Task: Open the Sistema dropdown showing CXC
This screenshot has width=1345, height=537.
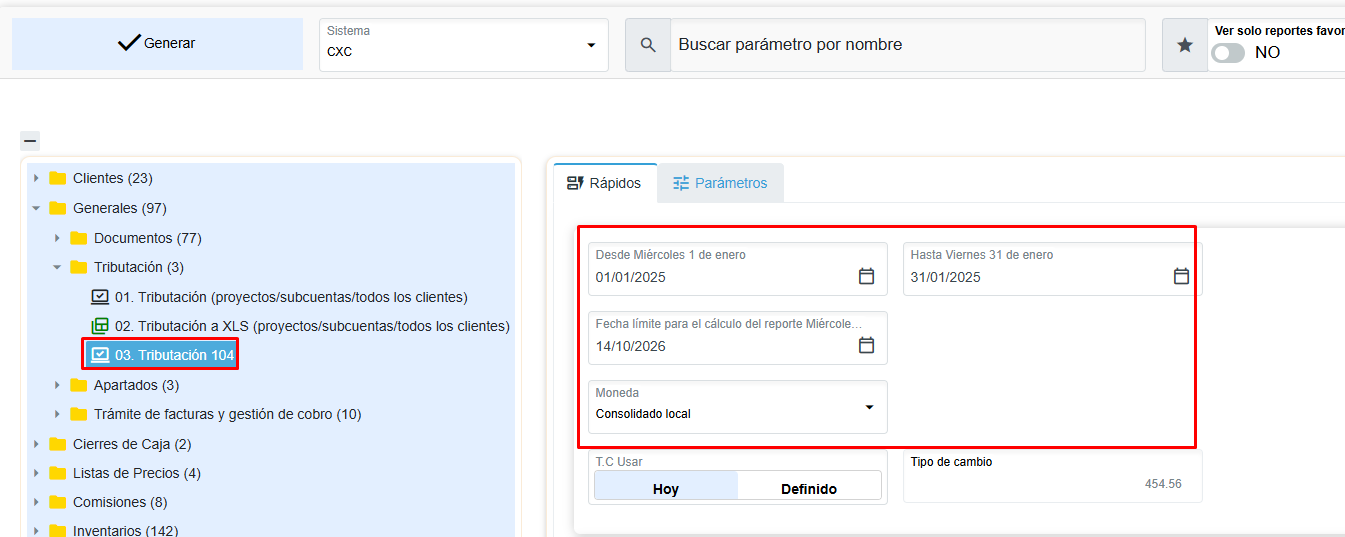Action: pyautogui.click(x=464, y=45)
